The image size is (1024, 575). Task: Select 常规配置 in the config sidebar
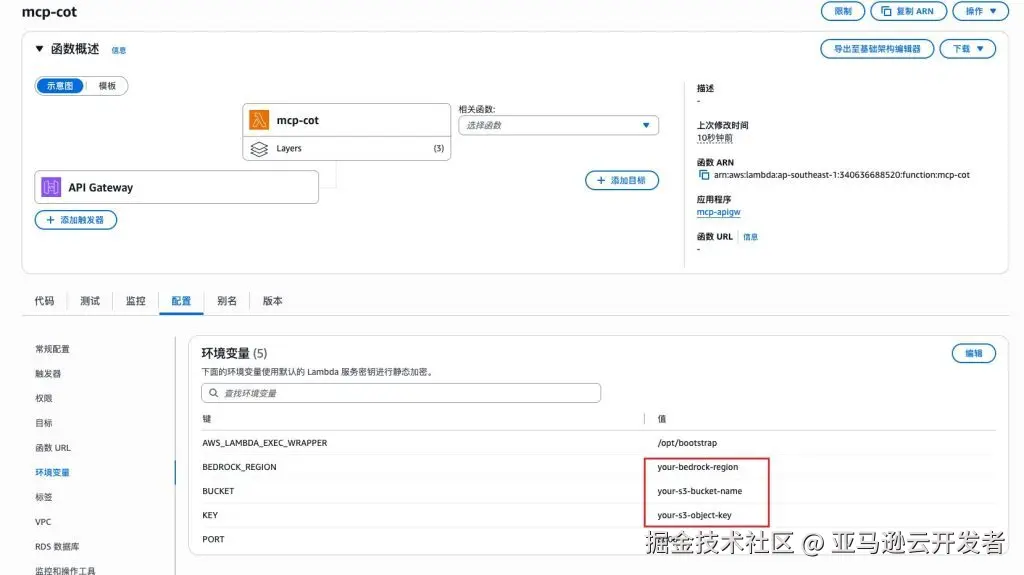coord(52,349)
